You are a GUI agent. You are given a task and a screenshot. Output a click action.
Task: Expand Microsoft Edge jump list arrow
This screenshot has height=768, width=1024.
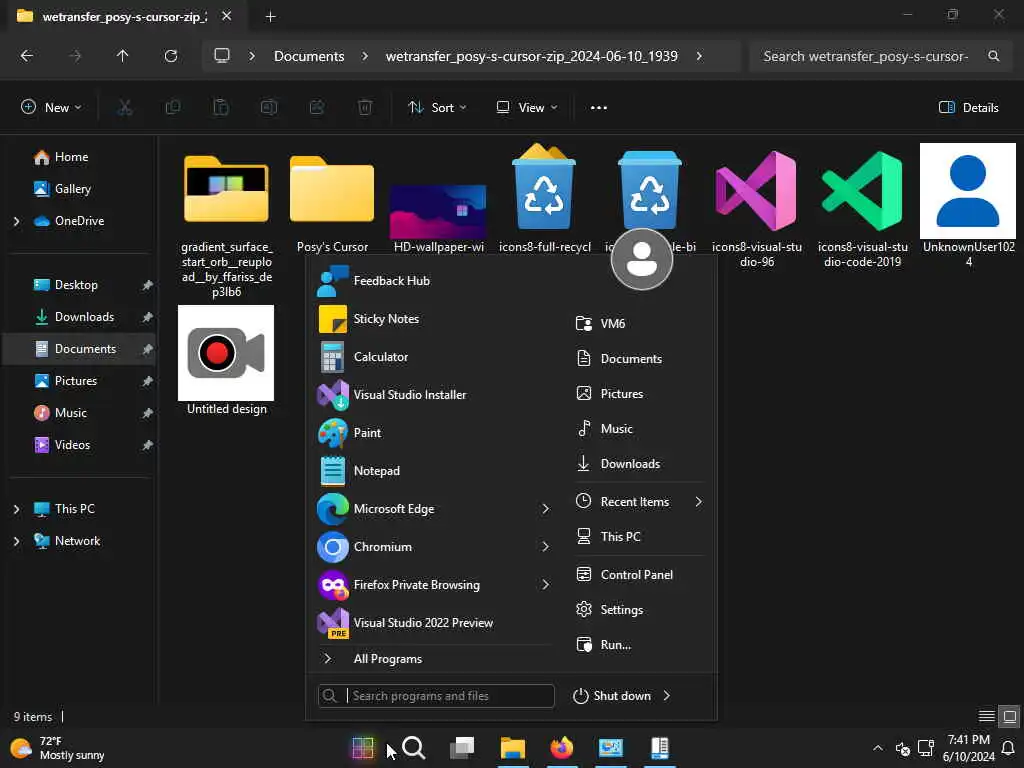tap(545, 509)
